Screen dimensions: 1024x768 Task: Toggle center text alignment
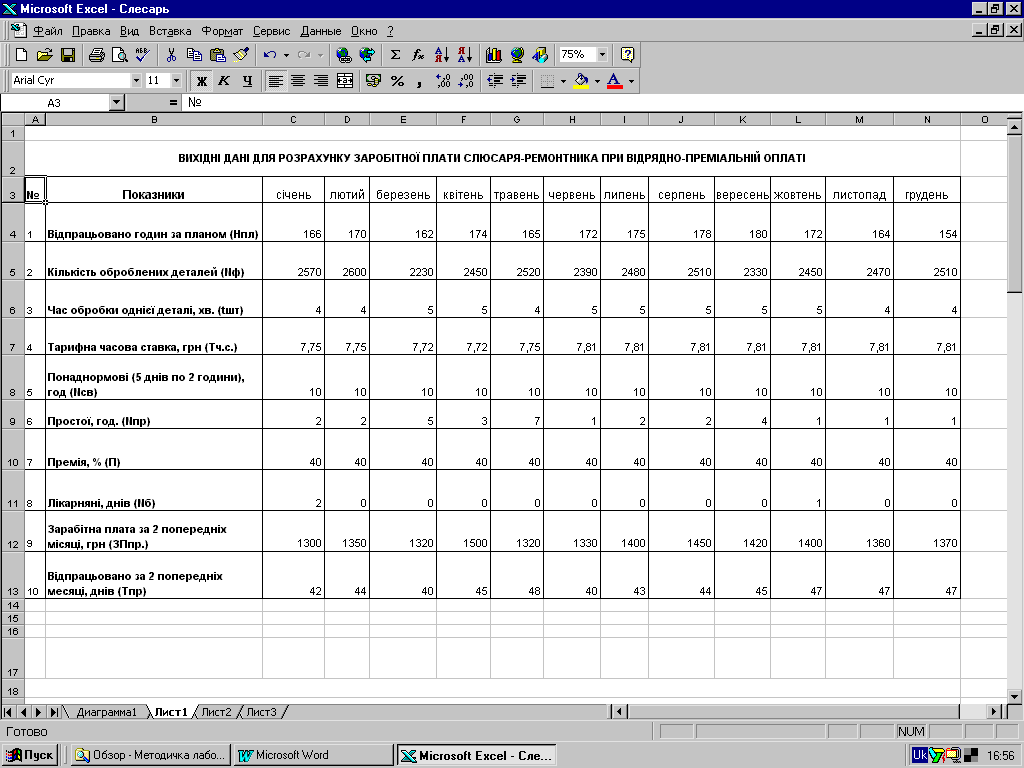(x=298, y=81)
